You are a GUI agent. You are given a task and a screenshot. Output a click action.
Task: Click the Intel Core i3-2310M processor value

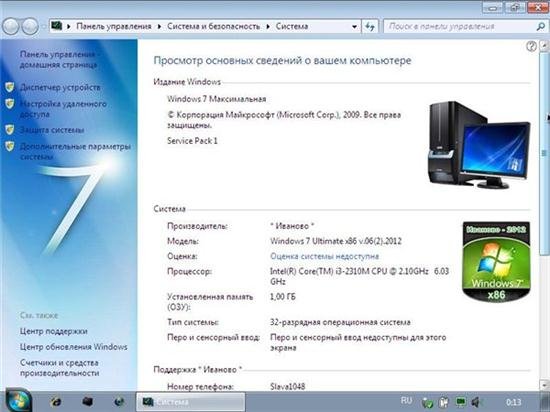click(x=359, y=277)
